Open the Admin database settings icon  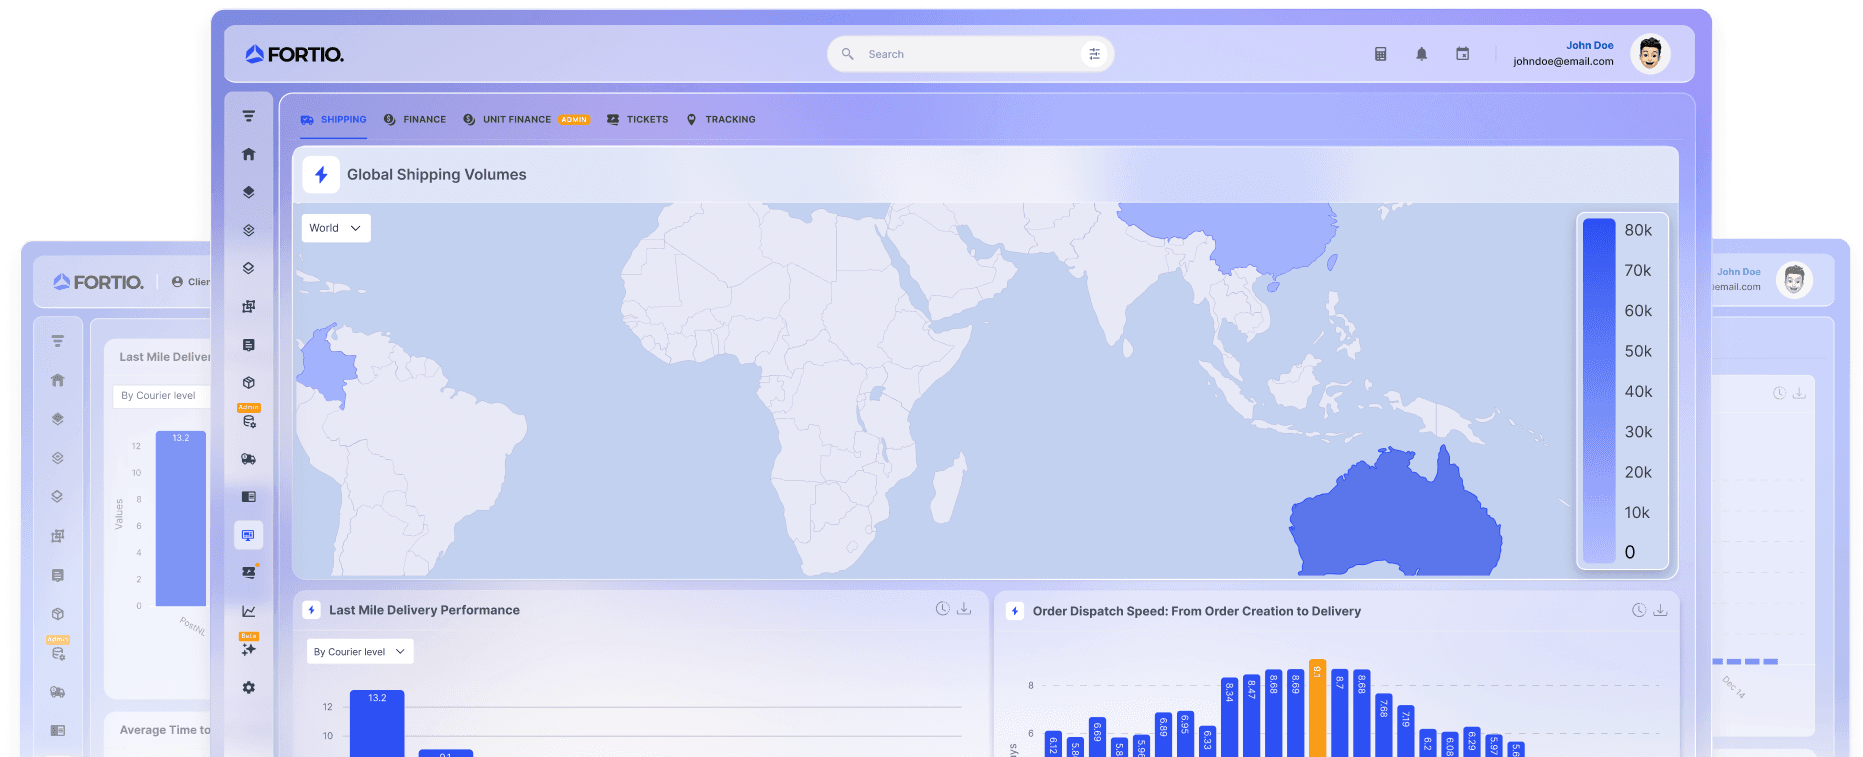click(249, 421)
